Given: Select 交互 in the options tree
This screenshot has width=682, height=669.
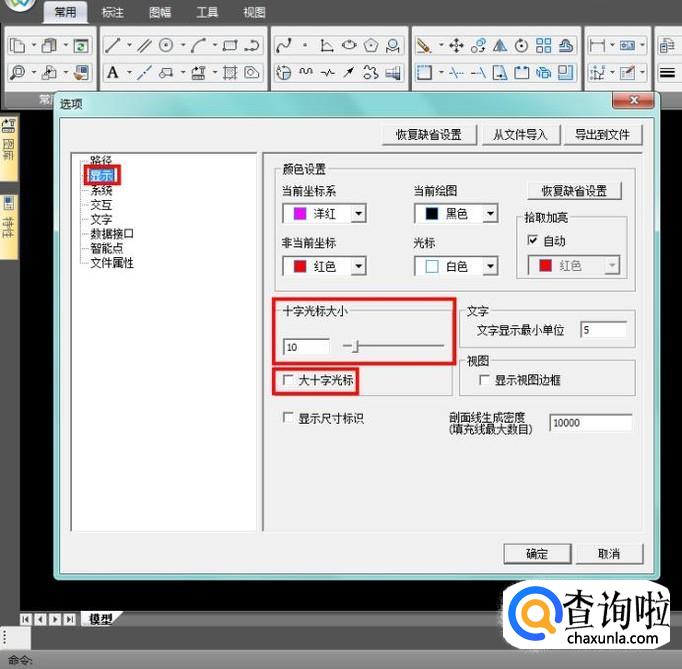Looking at the screenshot, I should [x=101, y=205].
